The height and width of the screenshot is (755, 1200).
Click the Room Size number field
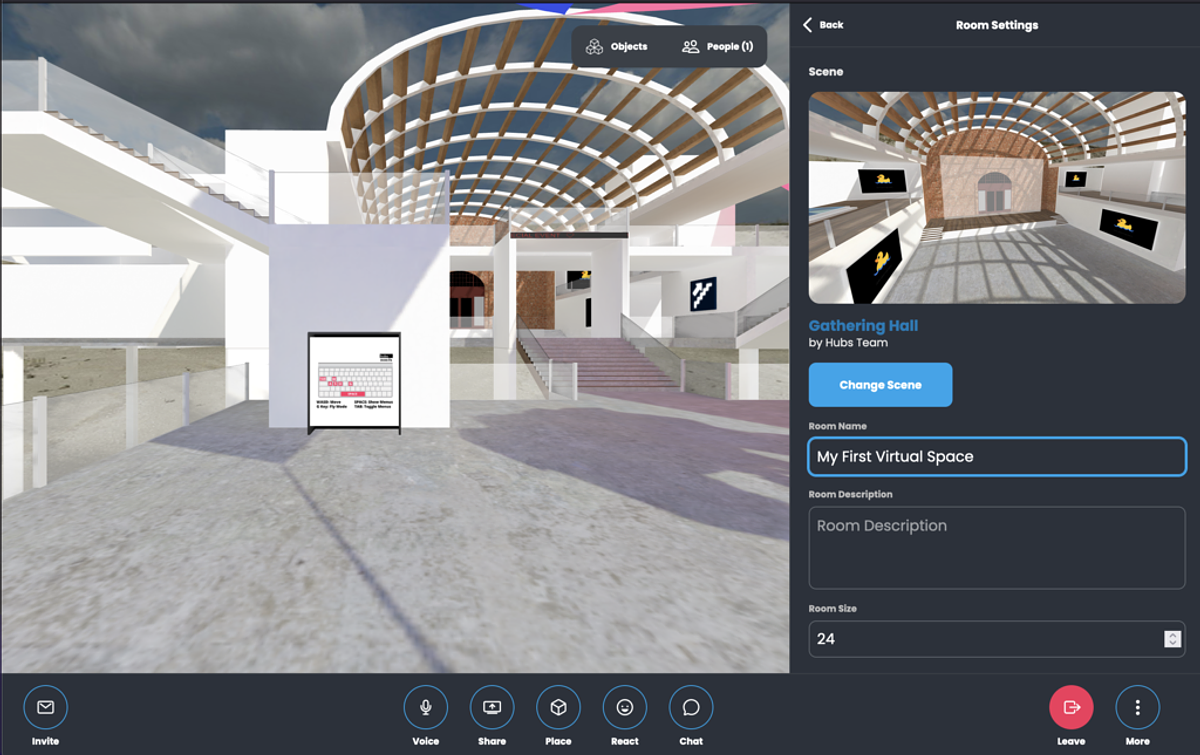point(980,639)
